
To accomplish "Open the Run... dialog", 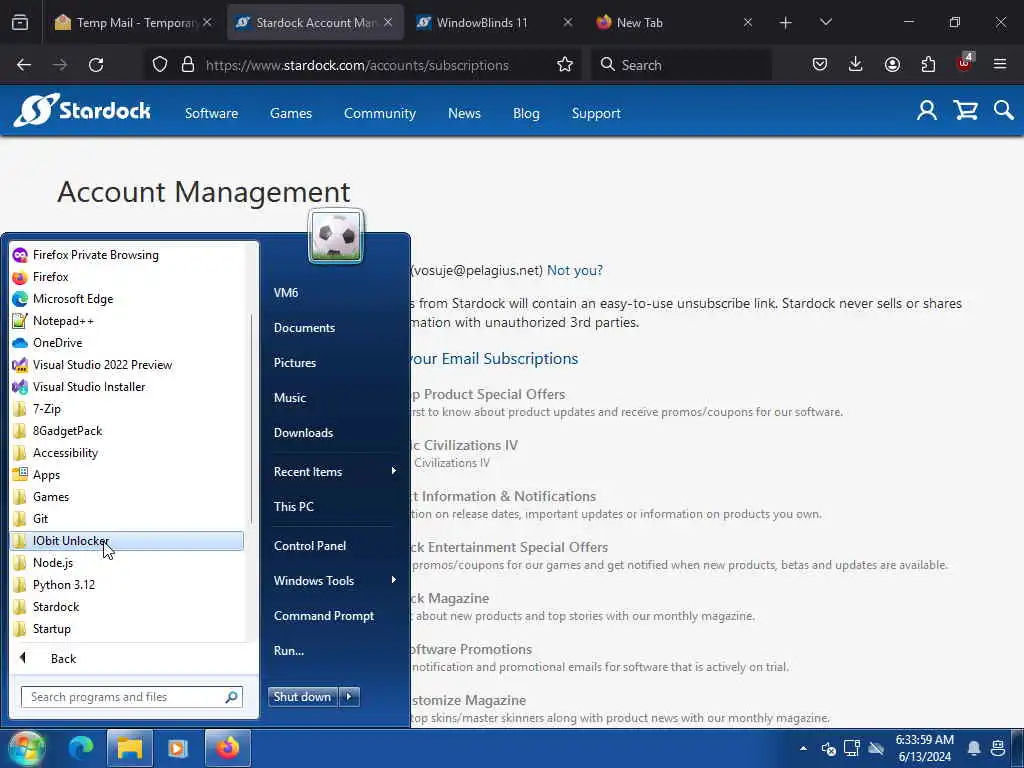I will coord(289,650).
